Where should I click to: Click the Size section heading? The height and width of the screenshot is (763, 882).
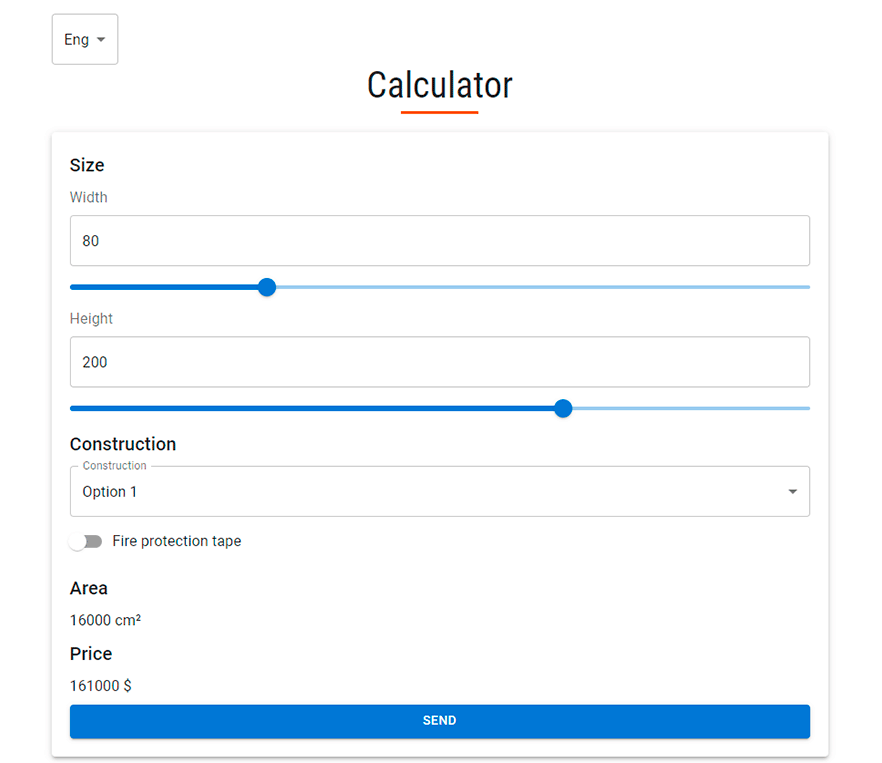point(87,165)
